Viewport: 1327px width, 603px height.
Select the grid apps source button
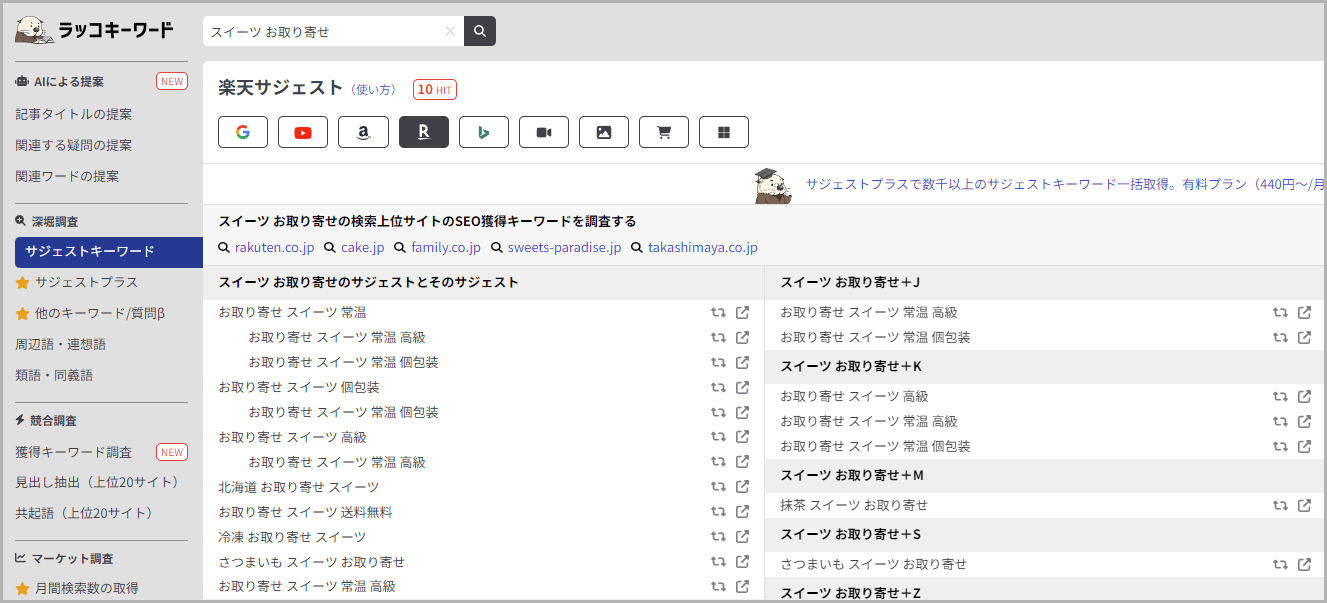[x=724, y=132]
